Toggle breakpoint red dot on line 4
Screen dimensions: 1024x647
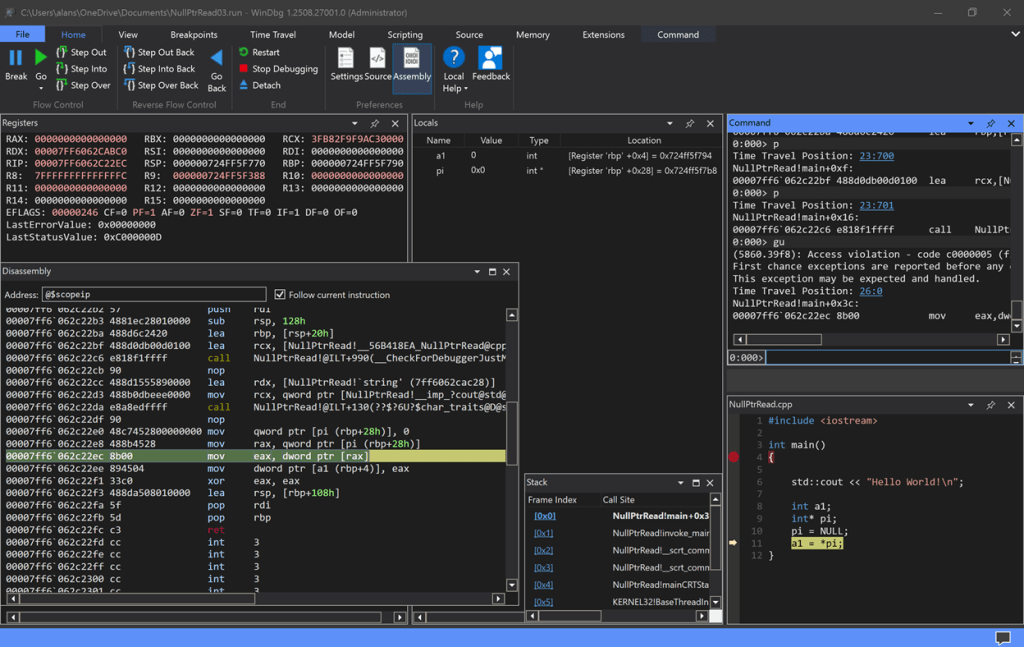point(734,457)
